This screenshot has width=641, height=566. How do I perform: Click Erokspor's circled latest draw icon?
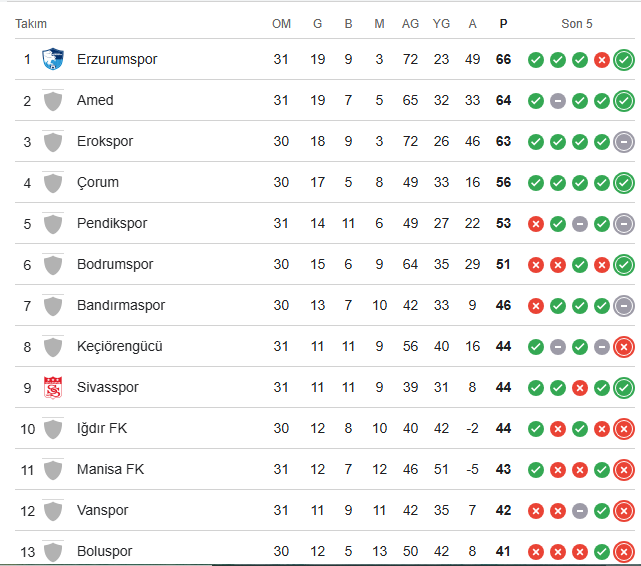pos(624,142)
